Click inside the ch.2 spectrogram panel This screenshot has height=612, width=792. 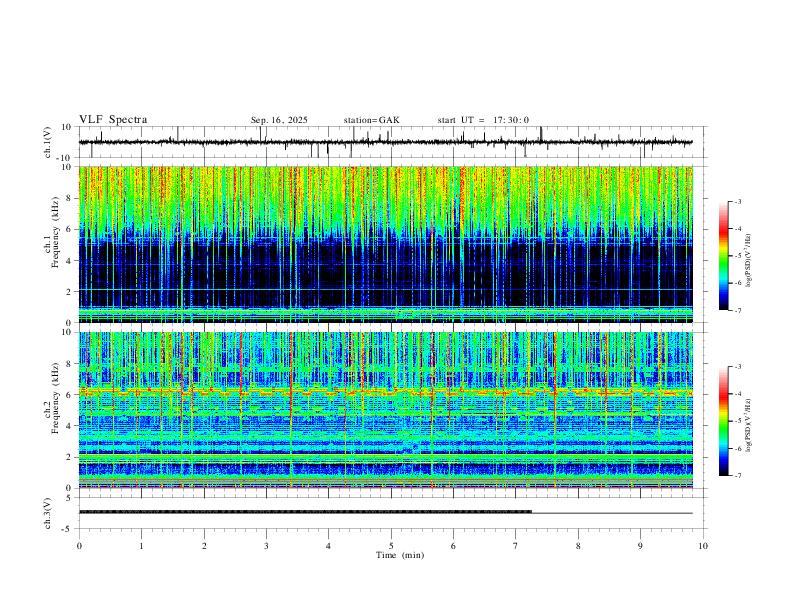385,410
